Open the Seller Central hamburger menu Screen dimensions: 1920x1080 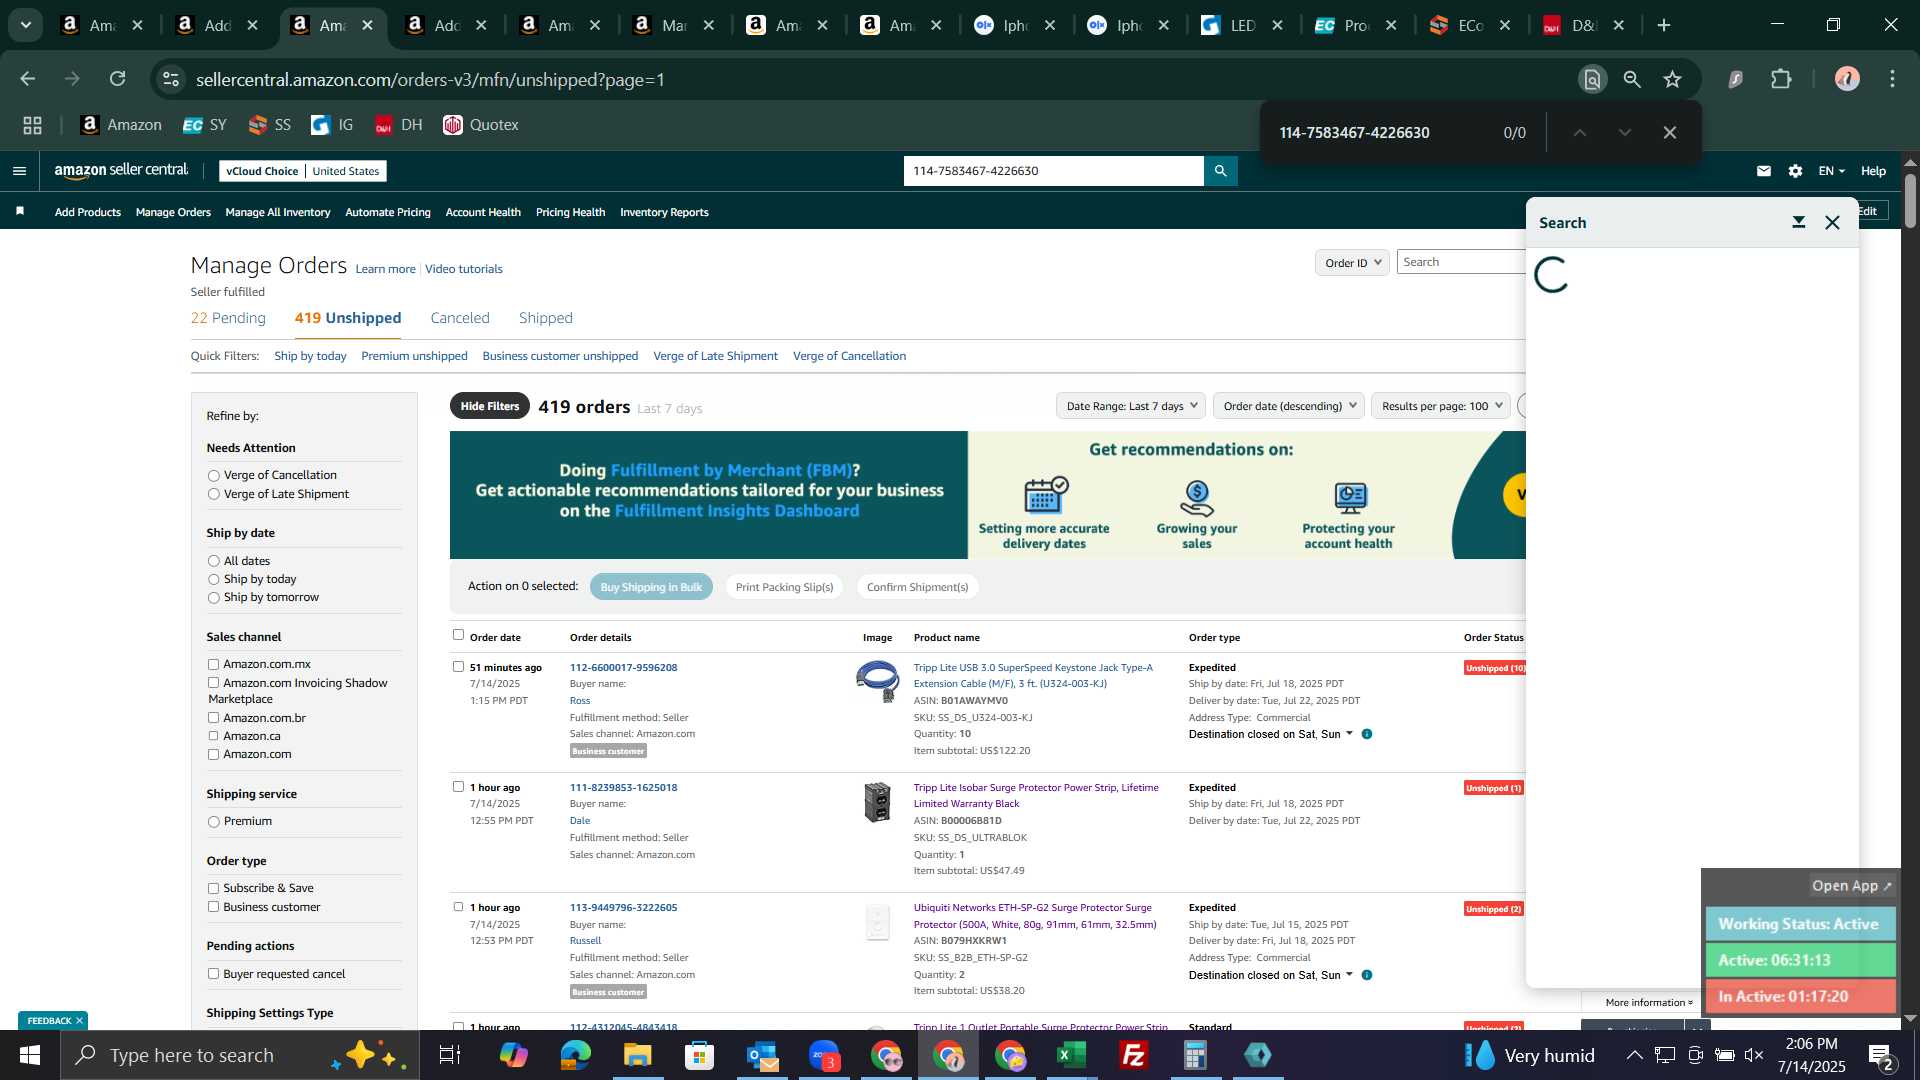click(x=19, y=171)
